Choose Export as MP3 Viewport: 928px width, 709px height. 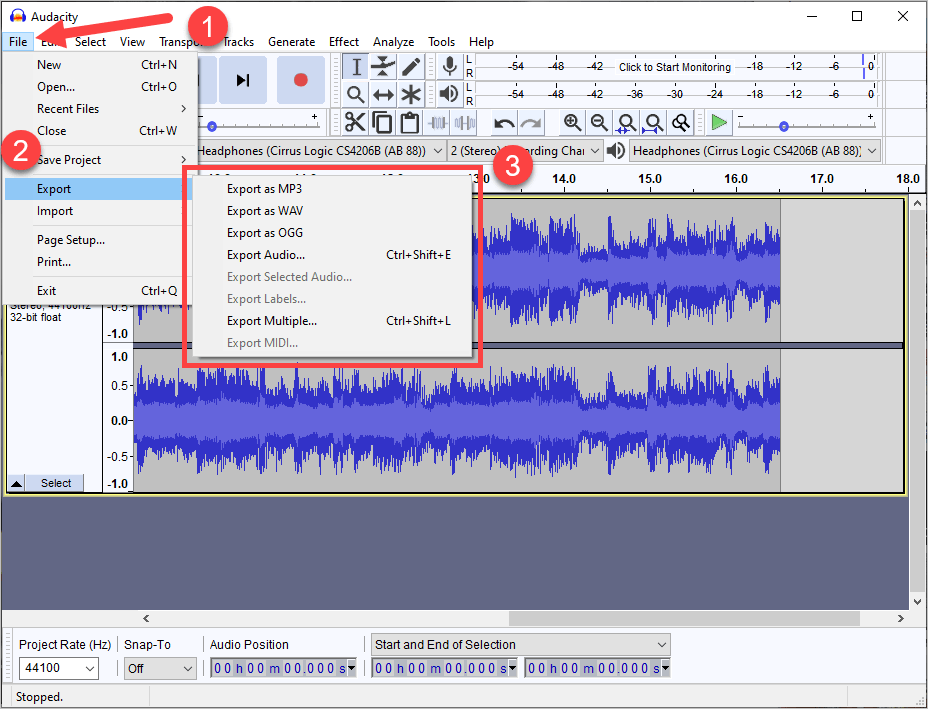(x=333, y=189)
